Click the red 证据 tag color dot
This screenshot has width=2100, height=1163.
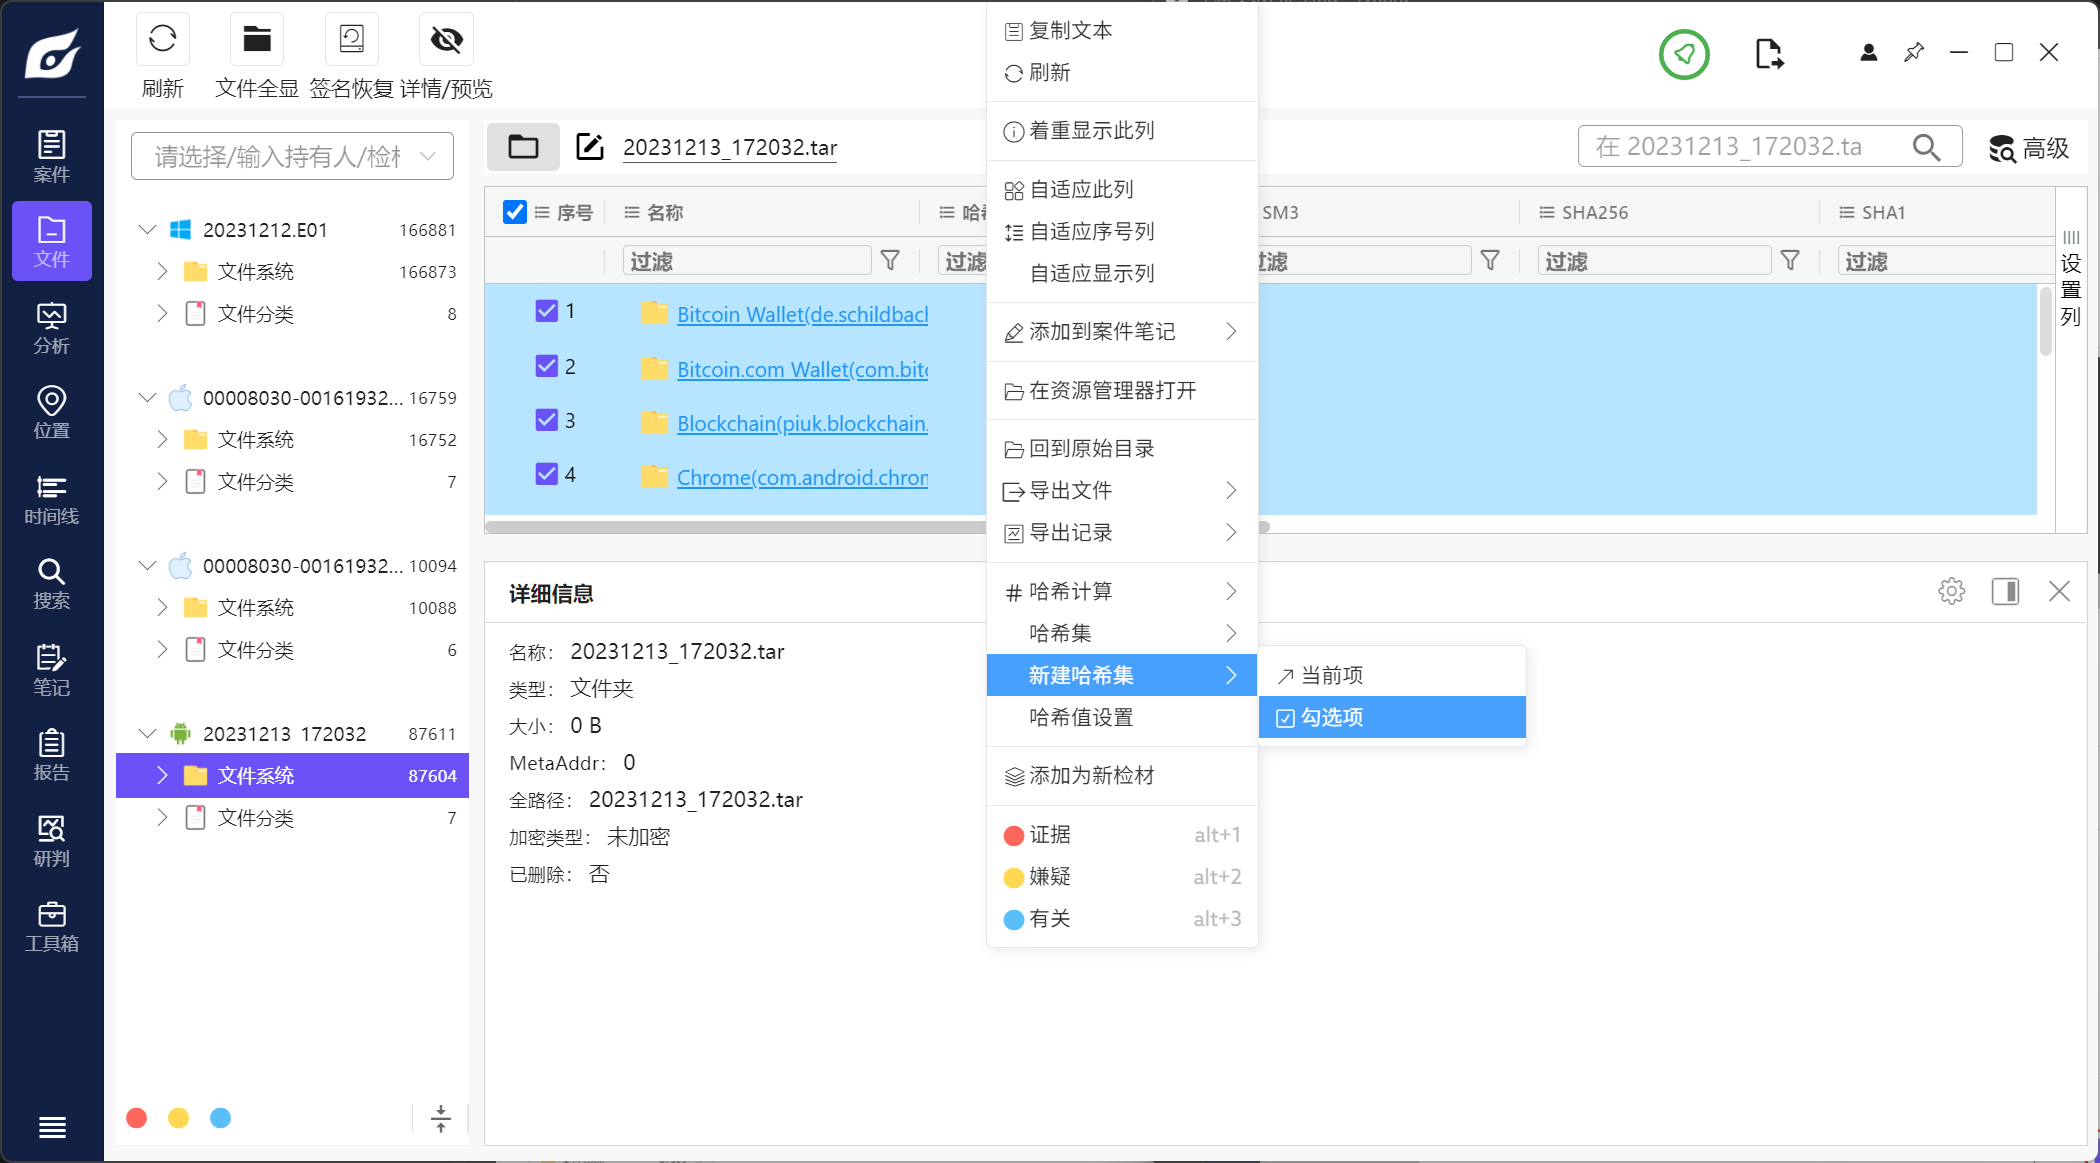(x=1013, y=835)
